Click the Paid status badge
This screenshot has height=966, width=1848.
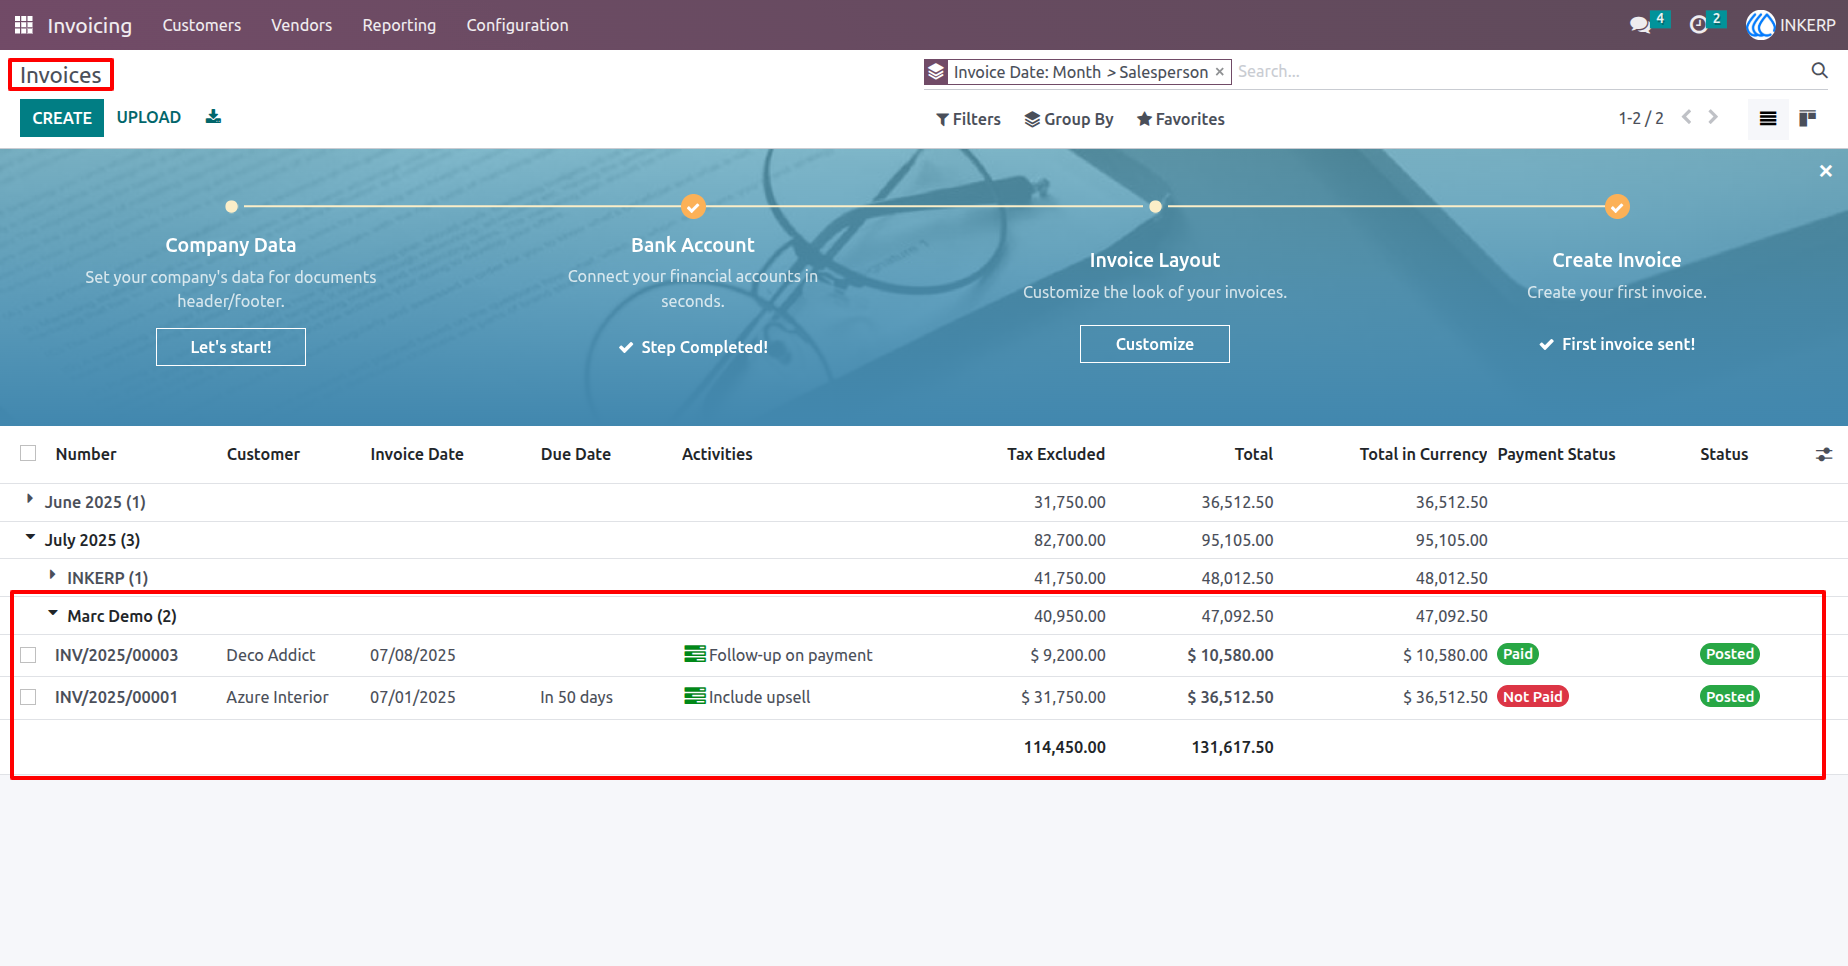[1517, 654]
